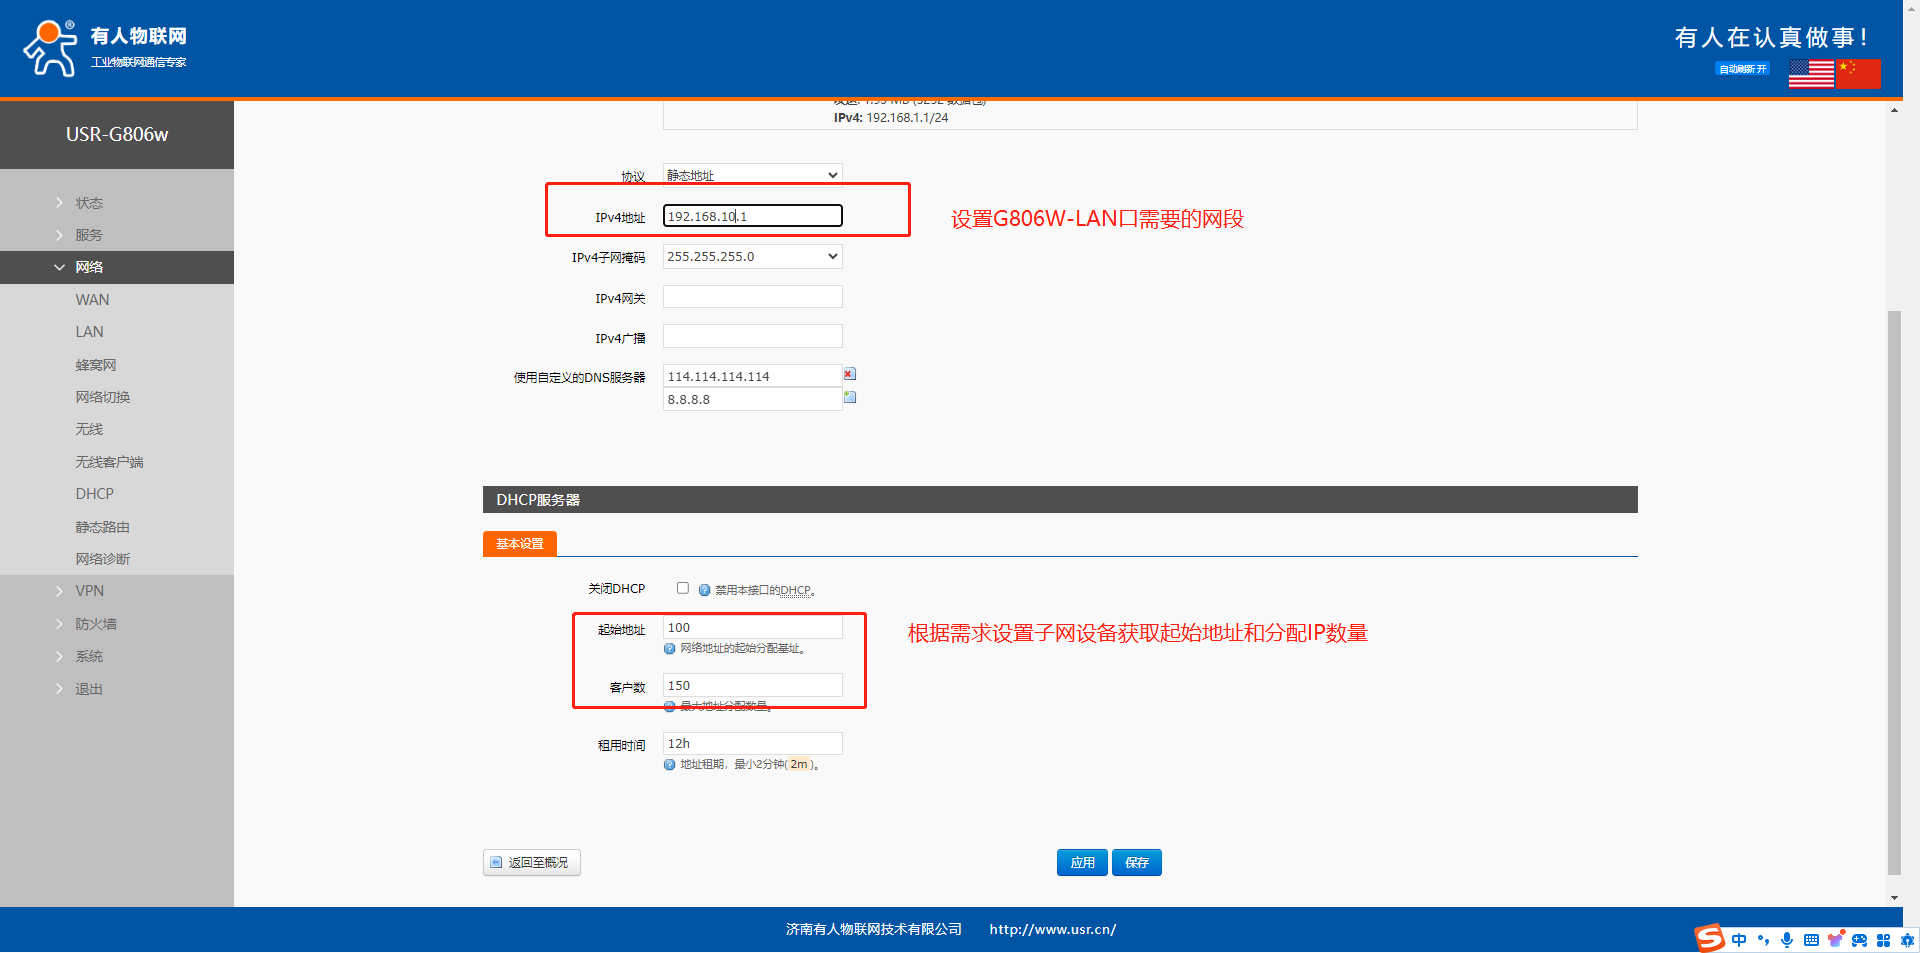Open Sogou skin shirt icon
The width and height of the screenshot is (1920, 953).
click(x=1835, y=940)
